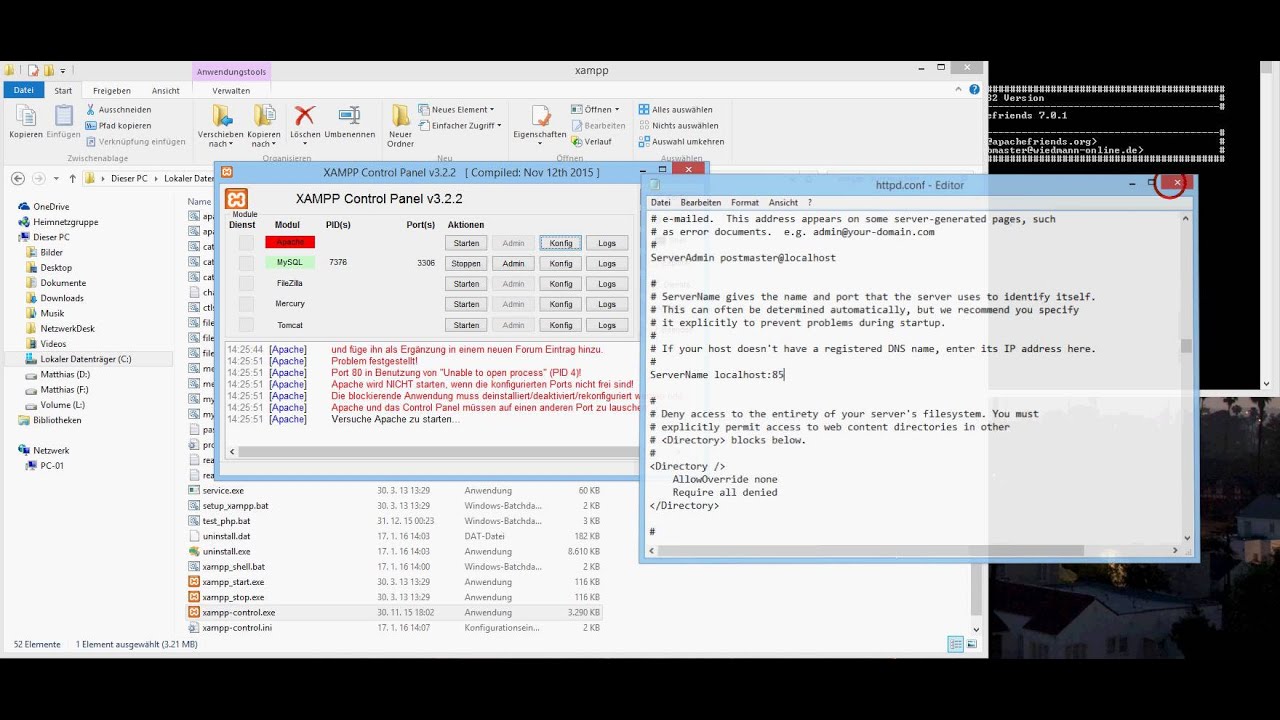Select xampp_start.exe in the file list

coord(233,582)
